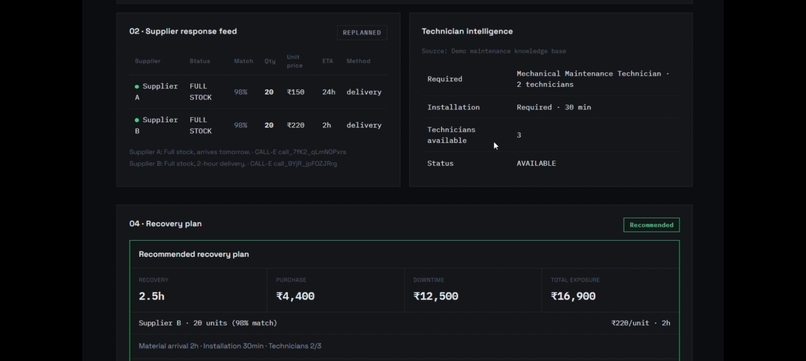Select the Unit price column header
The image size is (806, 361).
[295, 61]
